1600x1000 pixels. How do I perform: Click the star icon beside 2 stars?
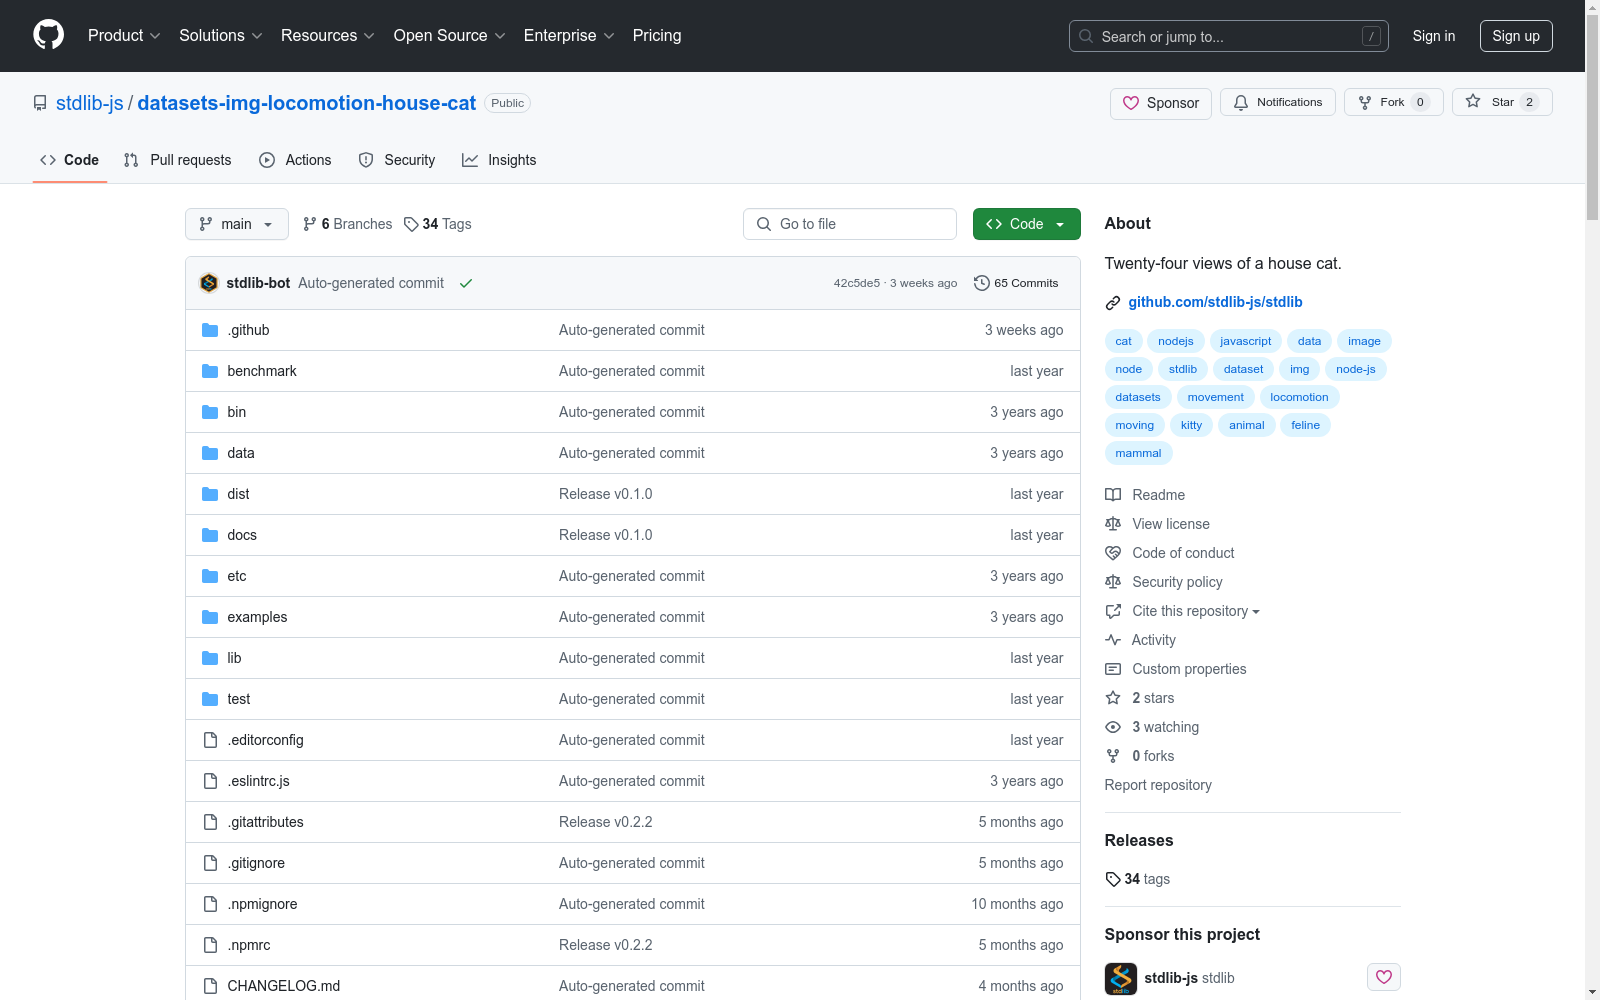pyautogui.click(x=1113, y=698)
